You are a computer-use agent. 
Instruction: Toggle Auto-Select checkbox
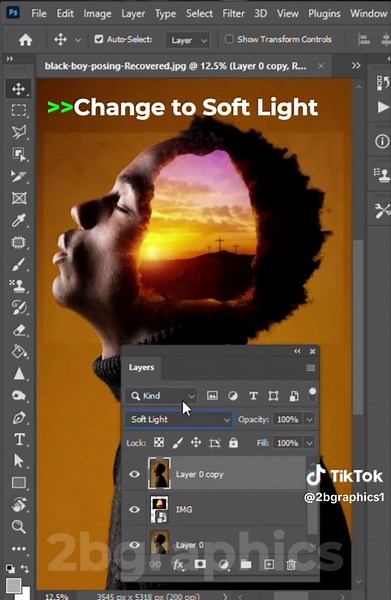coord(99,39)
